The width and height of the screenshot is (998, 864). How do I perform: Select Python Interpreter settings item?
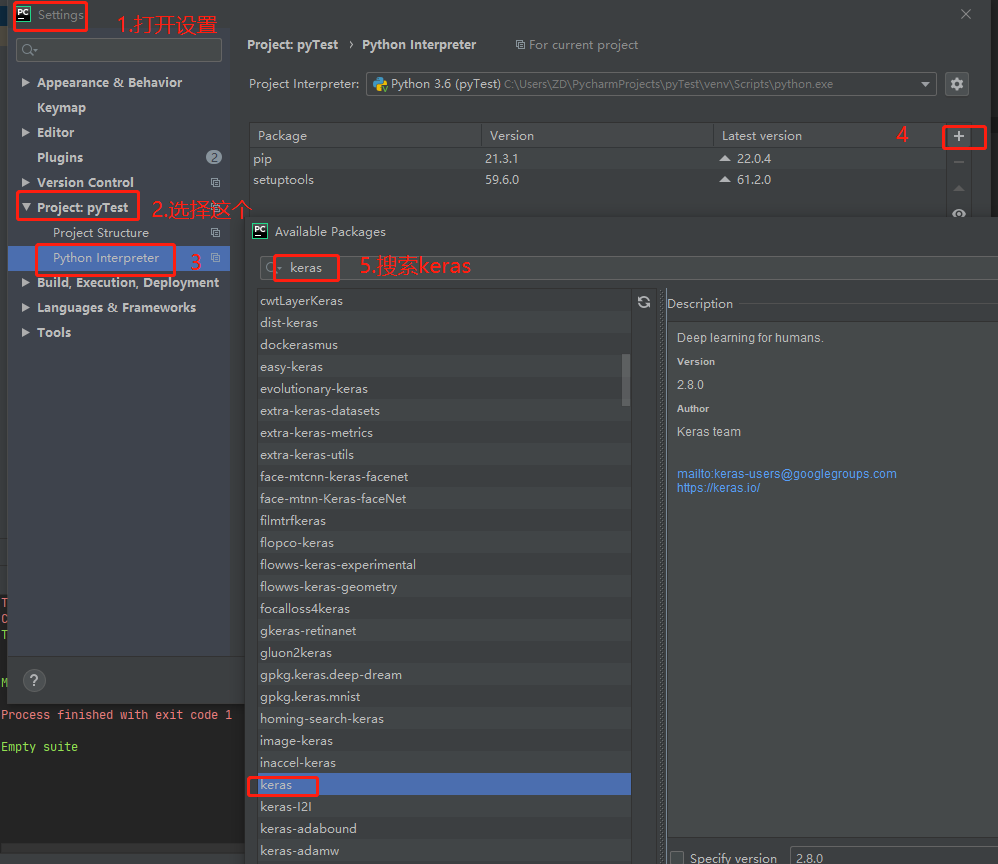pyautogui.click(x=106, y=258)
